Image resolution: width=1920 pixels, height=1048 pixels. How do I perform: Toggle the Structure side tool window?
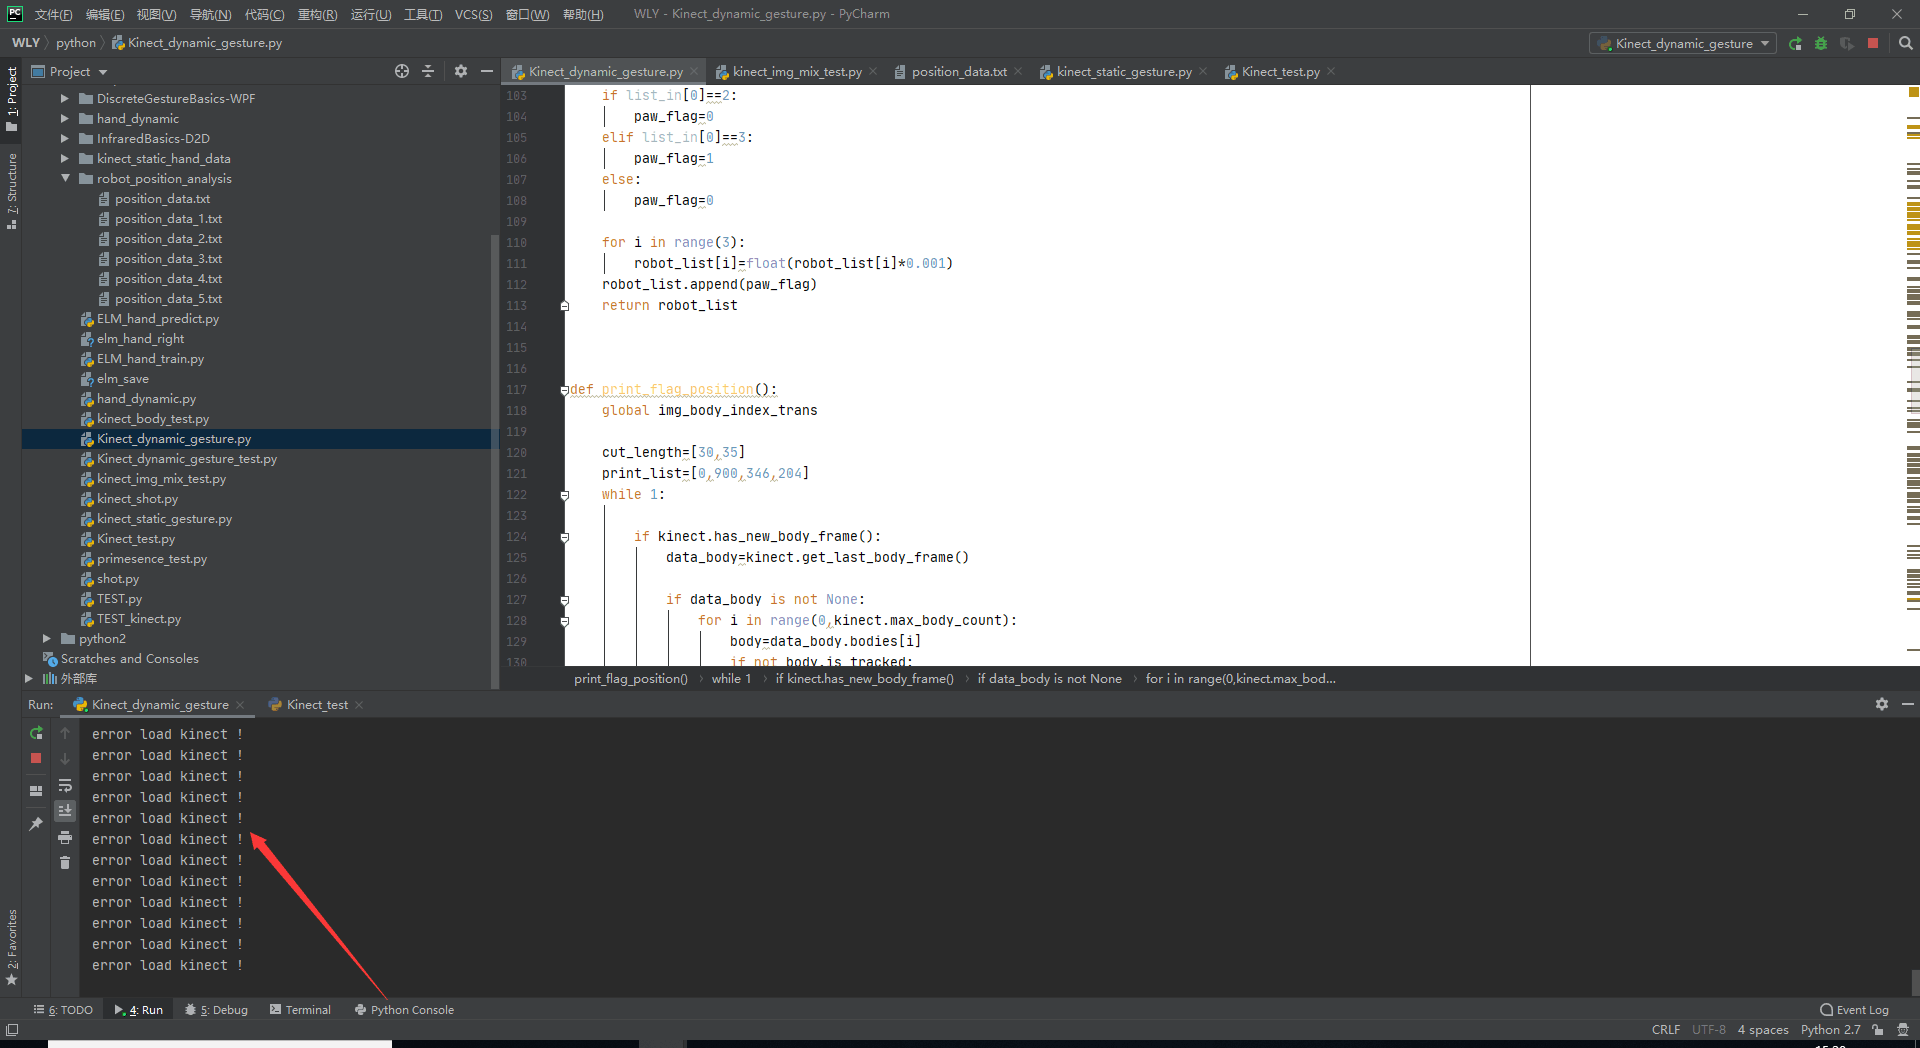coord(12,191)
